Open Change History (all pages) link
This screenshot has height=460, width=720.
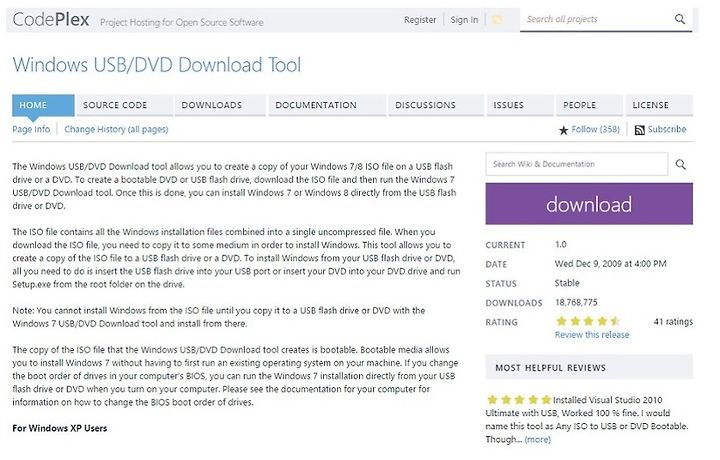[116, 129]
